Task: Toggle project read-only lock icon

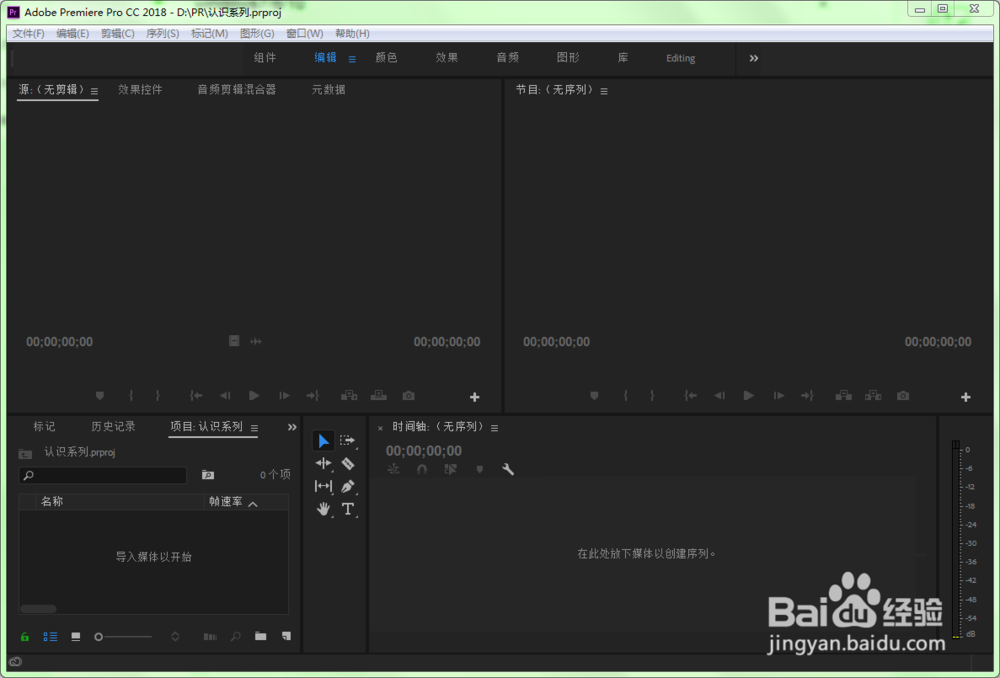Action: click(25, 637)
